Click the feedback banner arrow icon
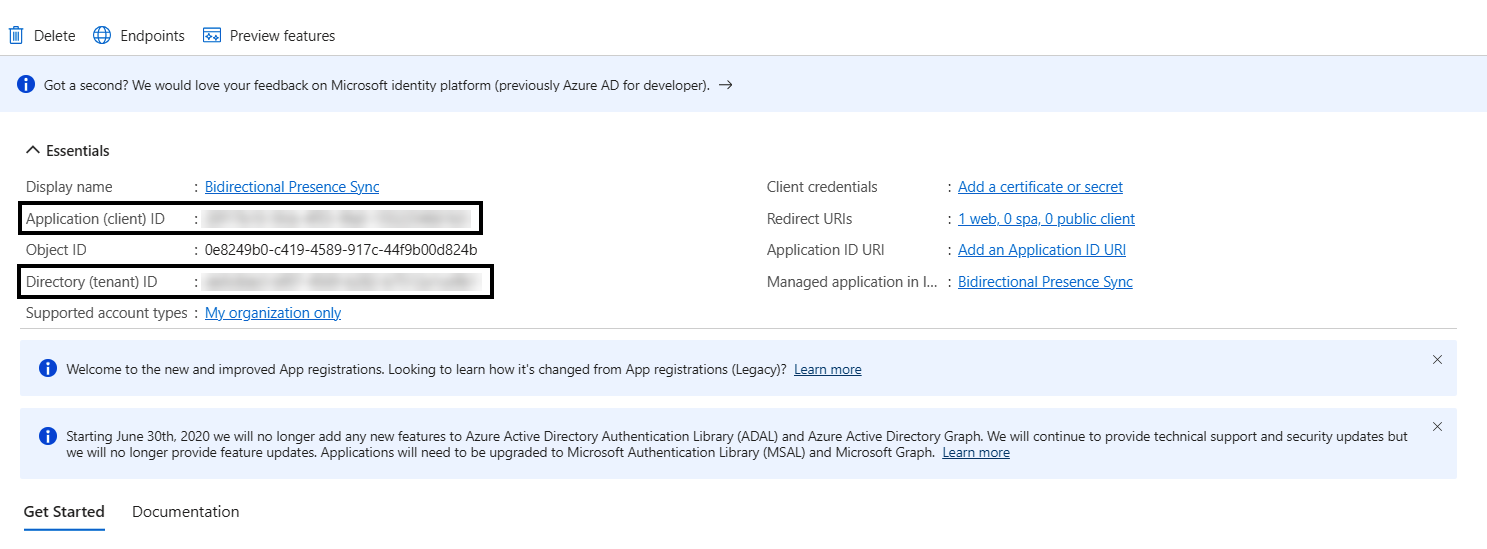The width and height of the screenshot is (1487, 549). [726, 86]
